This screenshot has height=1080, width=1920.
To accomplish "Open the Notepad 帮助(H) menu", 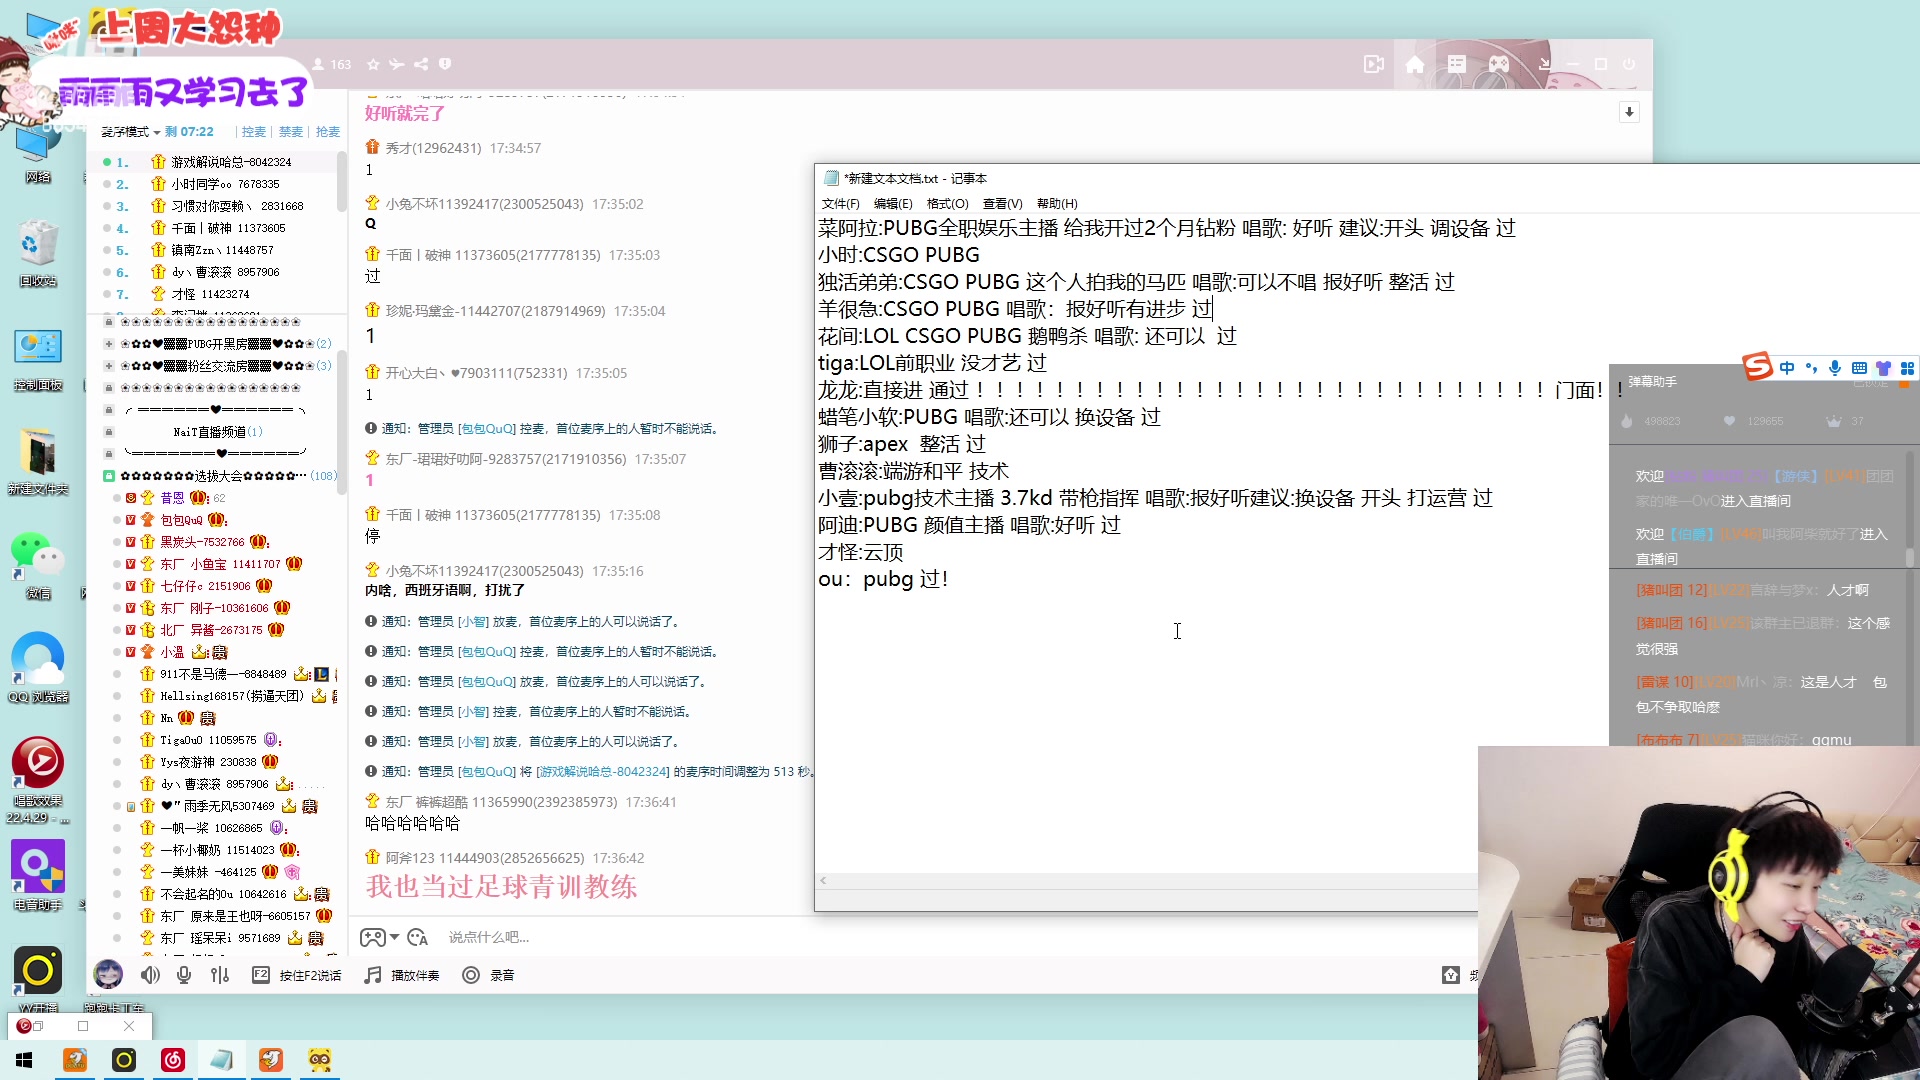I will point(1057,204).
